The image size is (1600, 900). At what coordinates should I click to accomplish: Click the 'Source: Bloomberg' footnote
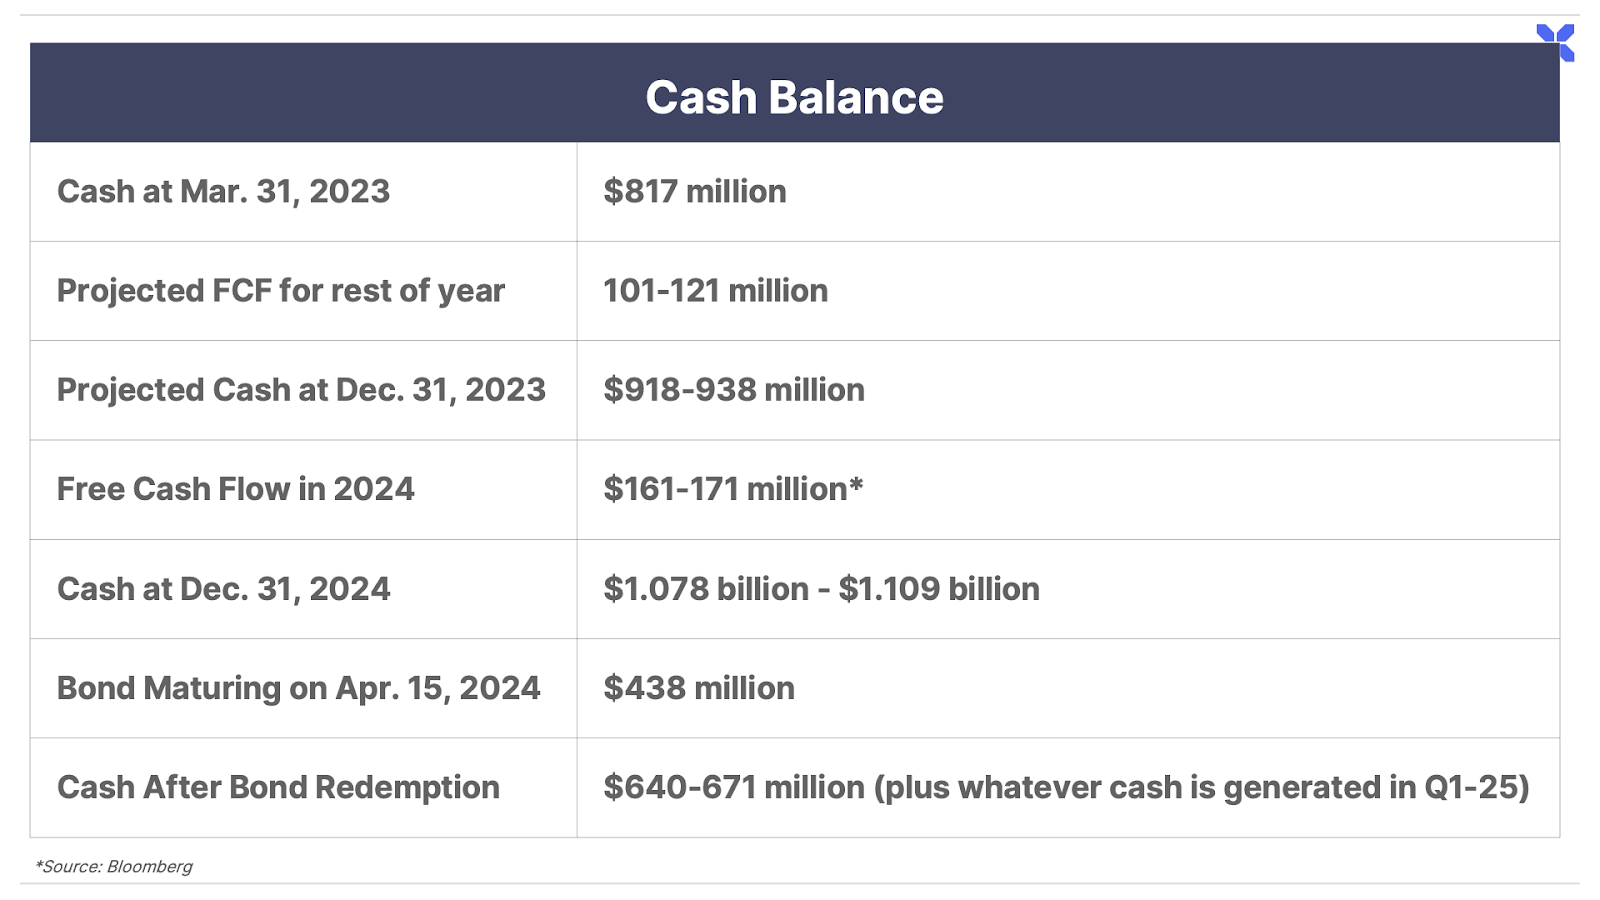point(114,866)
